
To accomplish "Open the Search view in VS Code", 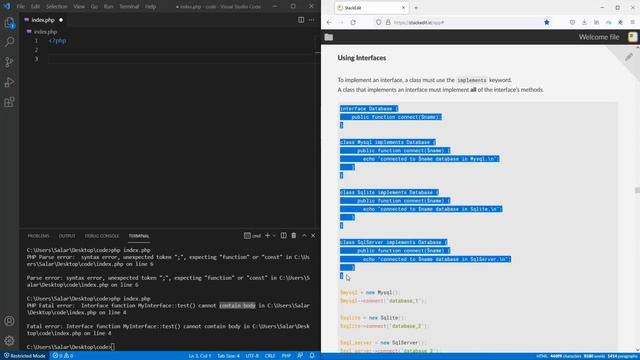I will coord(9,42).
